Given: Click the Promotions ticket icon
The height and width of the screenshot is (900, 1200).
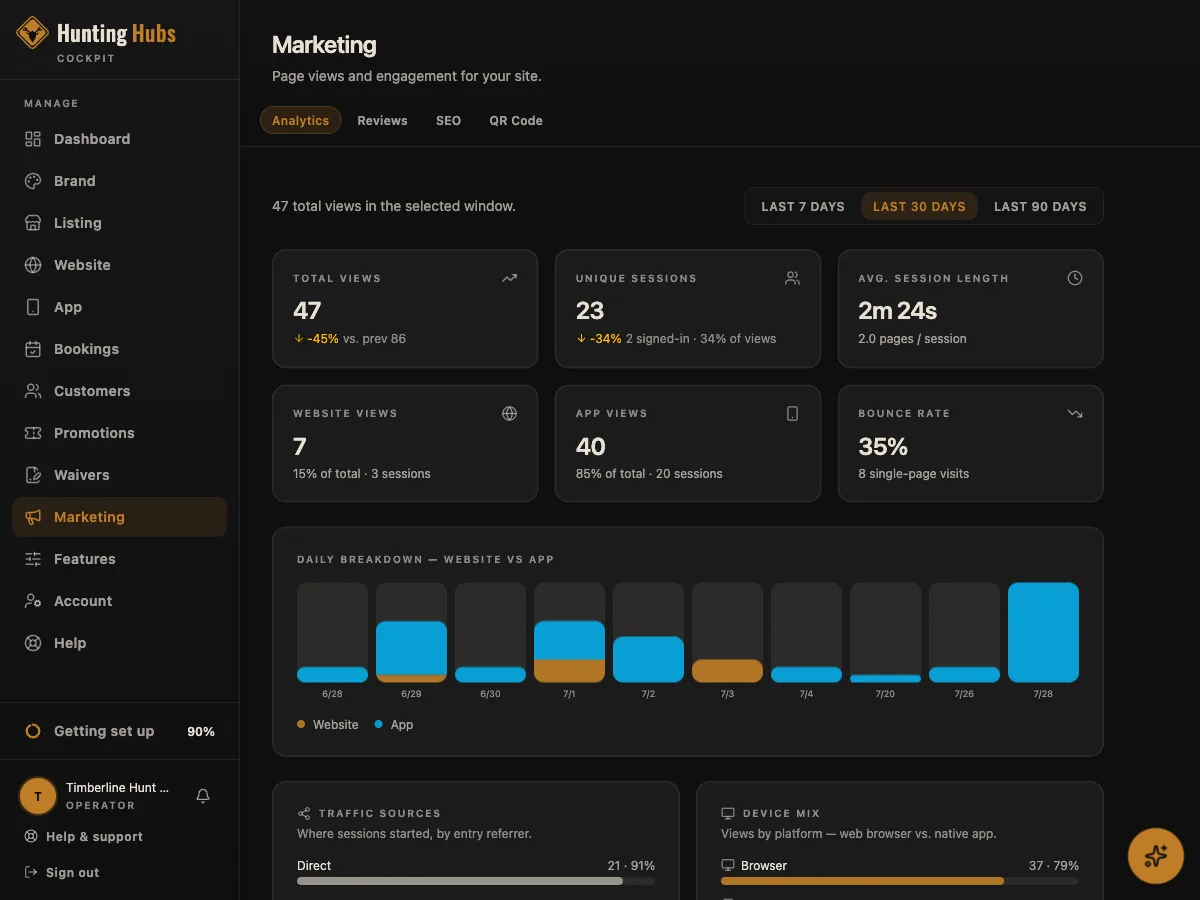Looking at the screenshot, I should point(33,433).
